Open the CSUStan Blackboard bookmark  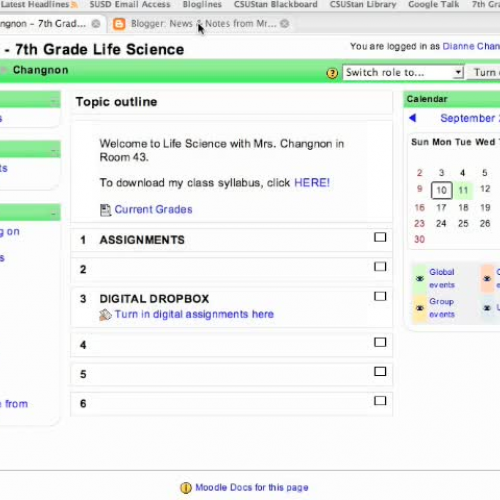point(276,4)
